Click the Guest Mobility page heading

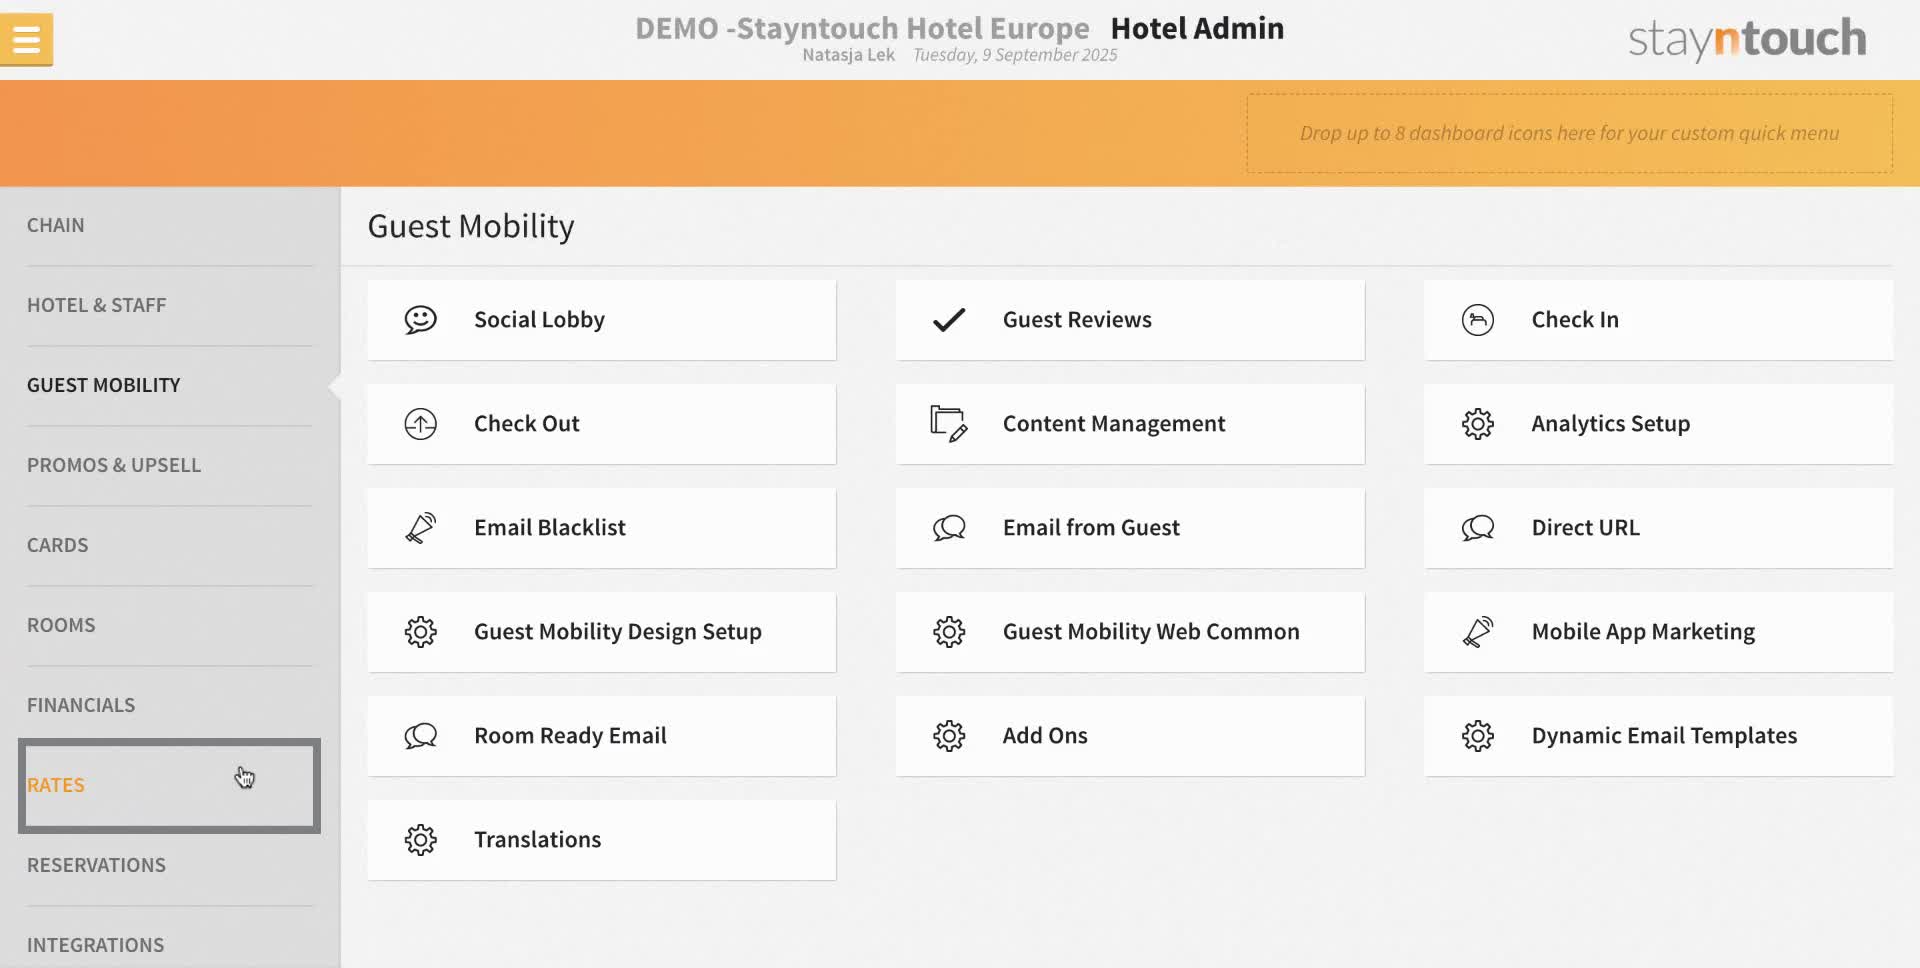click(x=471, y=227)
